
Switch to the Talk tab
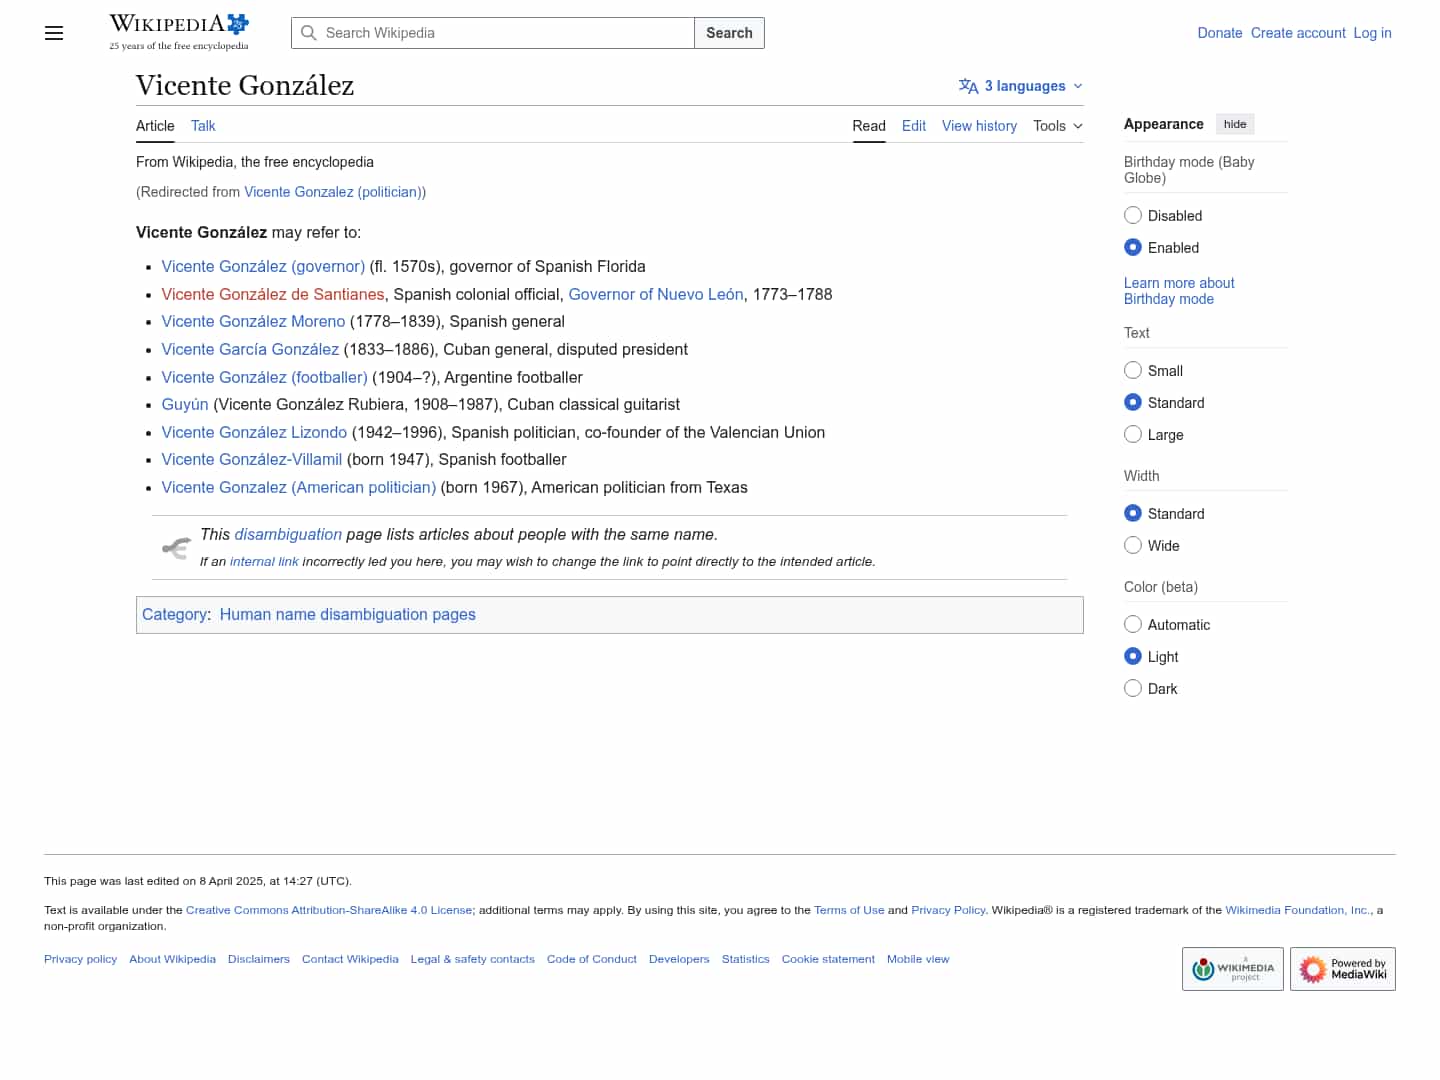[x=203, y=126]
